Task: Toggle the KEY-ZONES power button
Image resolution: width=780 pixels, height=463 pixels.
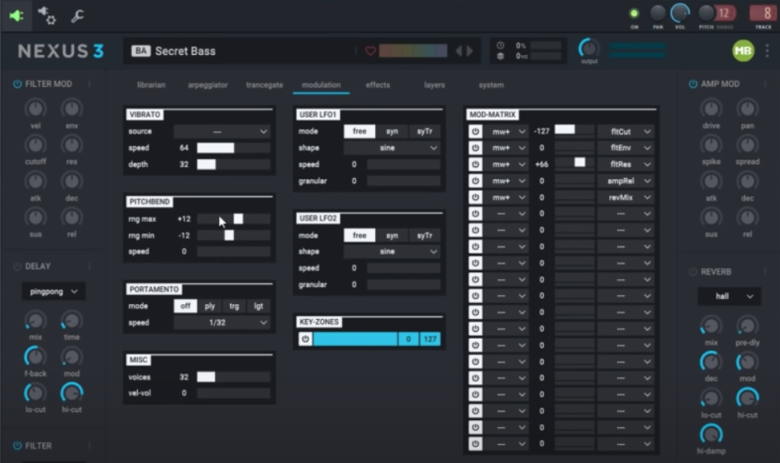Action: coord(305,339)
